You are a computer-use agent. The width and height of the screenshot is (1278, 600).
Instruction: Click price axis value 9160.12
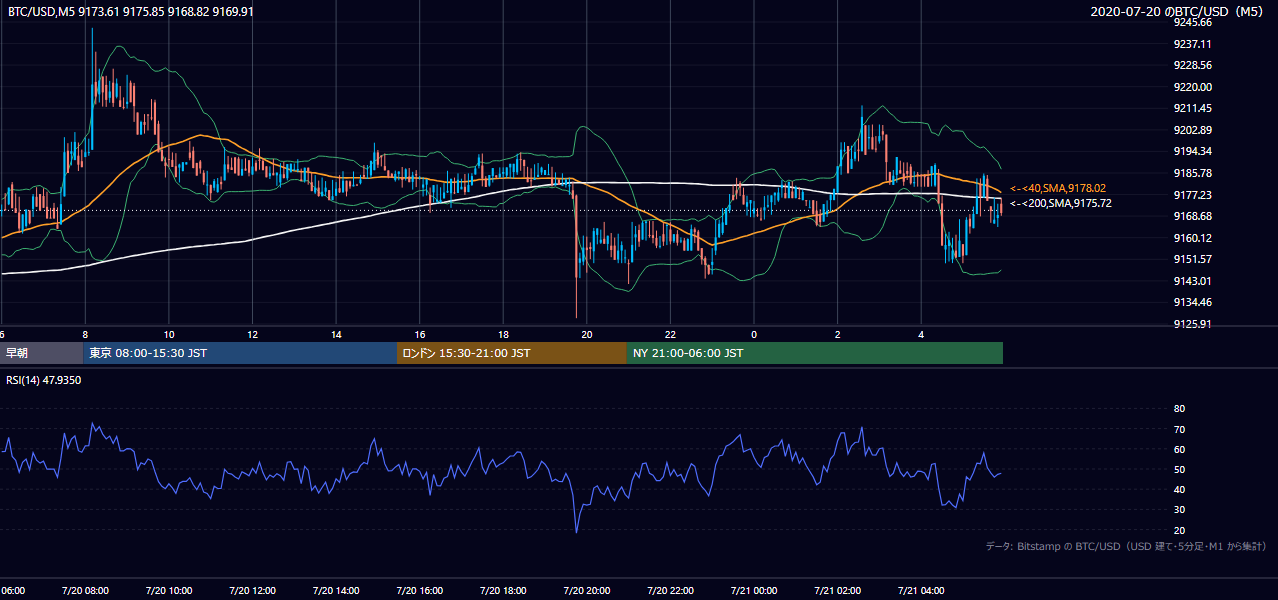tap(1193, 238)
